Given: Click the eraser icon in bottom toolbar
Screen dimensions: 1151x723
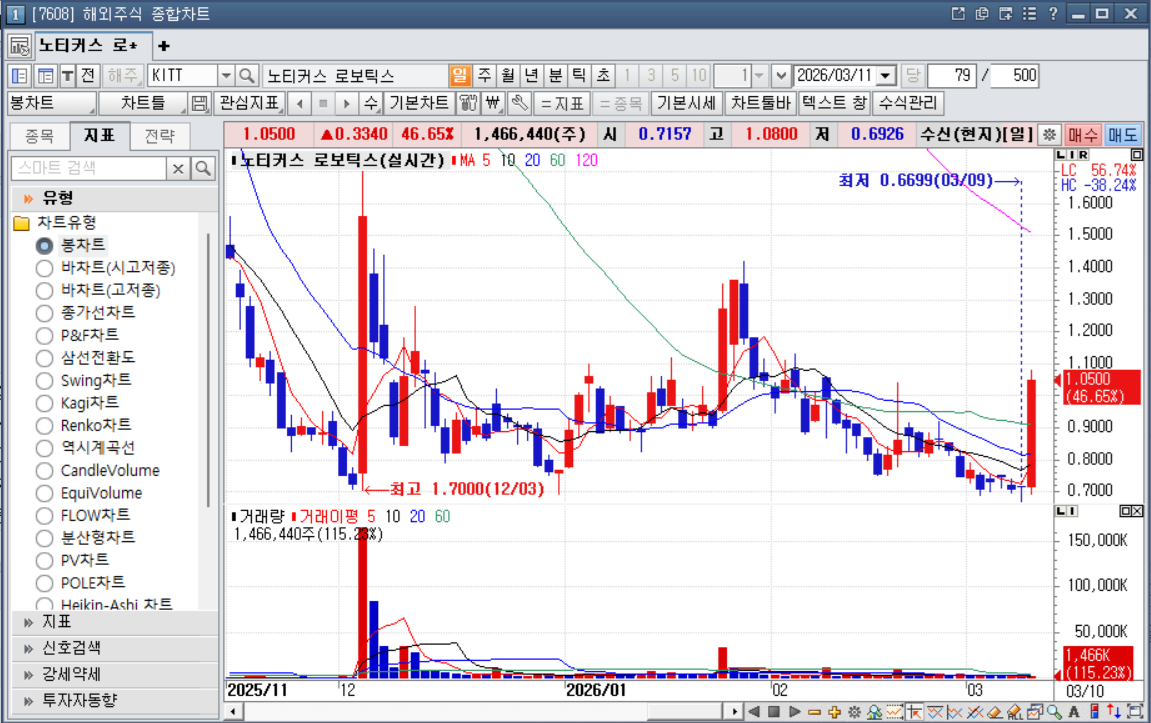Looking at the screenshot, I should click(x=994, y=712).
